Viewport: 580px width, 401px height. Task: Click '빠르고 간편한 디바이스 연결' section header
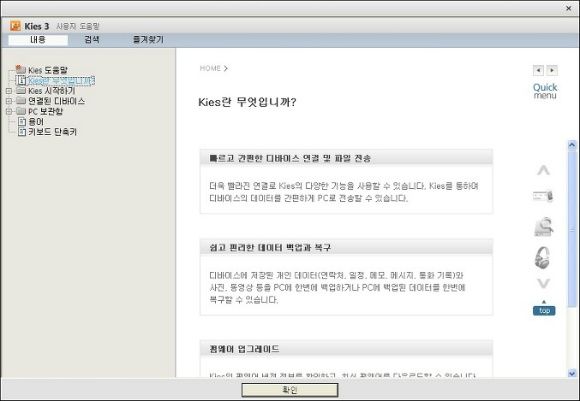(346, 158)
